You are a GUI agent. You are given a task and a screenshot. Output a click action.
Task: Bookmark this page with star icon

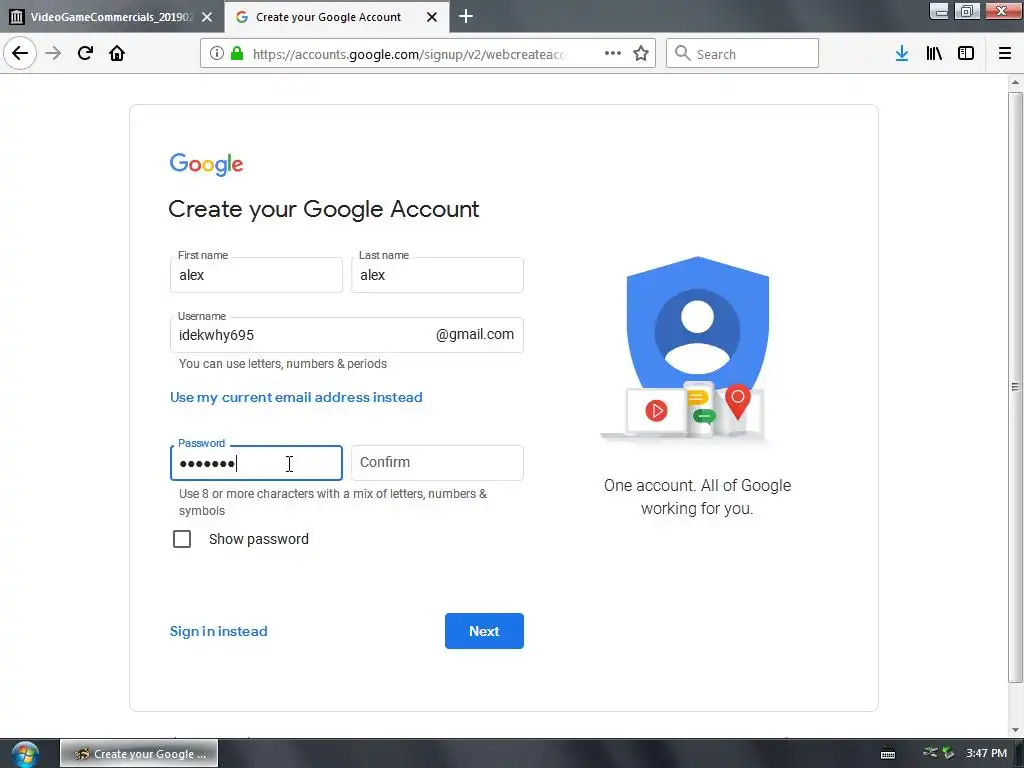pyautogui.click(x=641, y=54)
